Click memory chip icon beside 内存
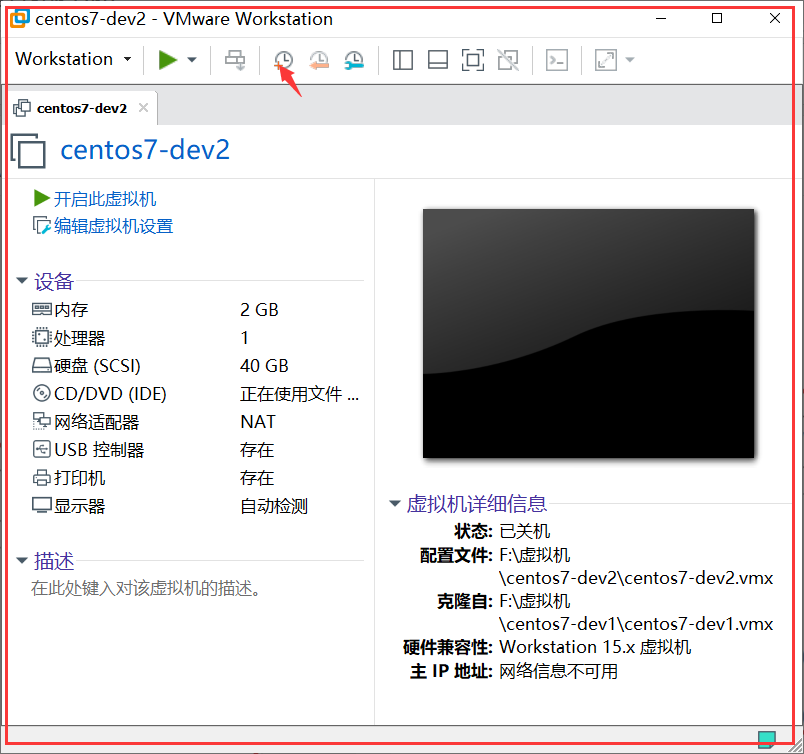This screenshot has width=804, height=754. tap(42, 309)
